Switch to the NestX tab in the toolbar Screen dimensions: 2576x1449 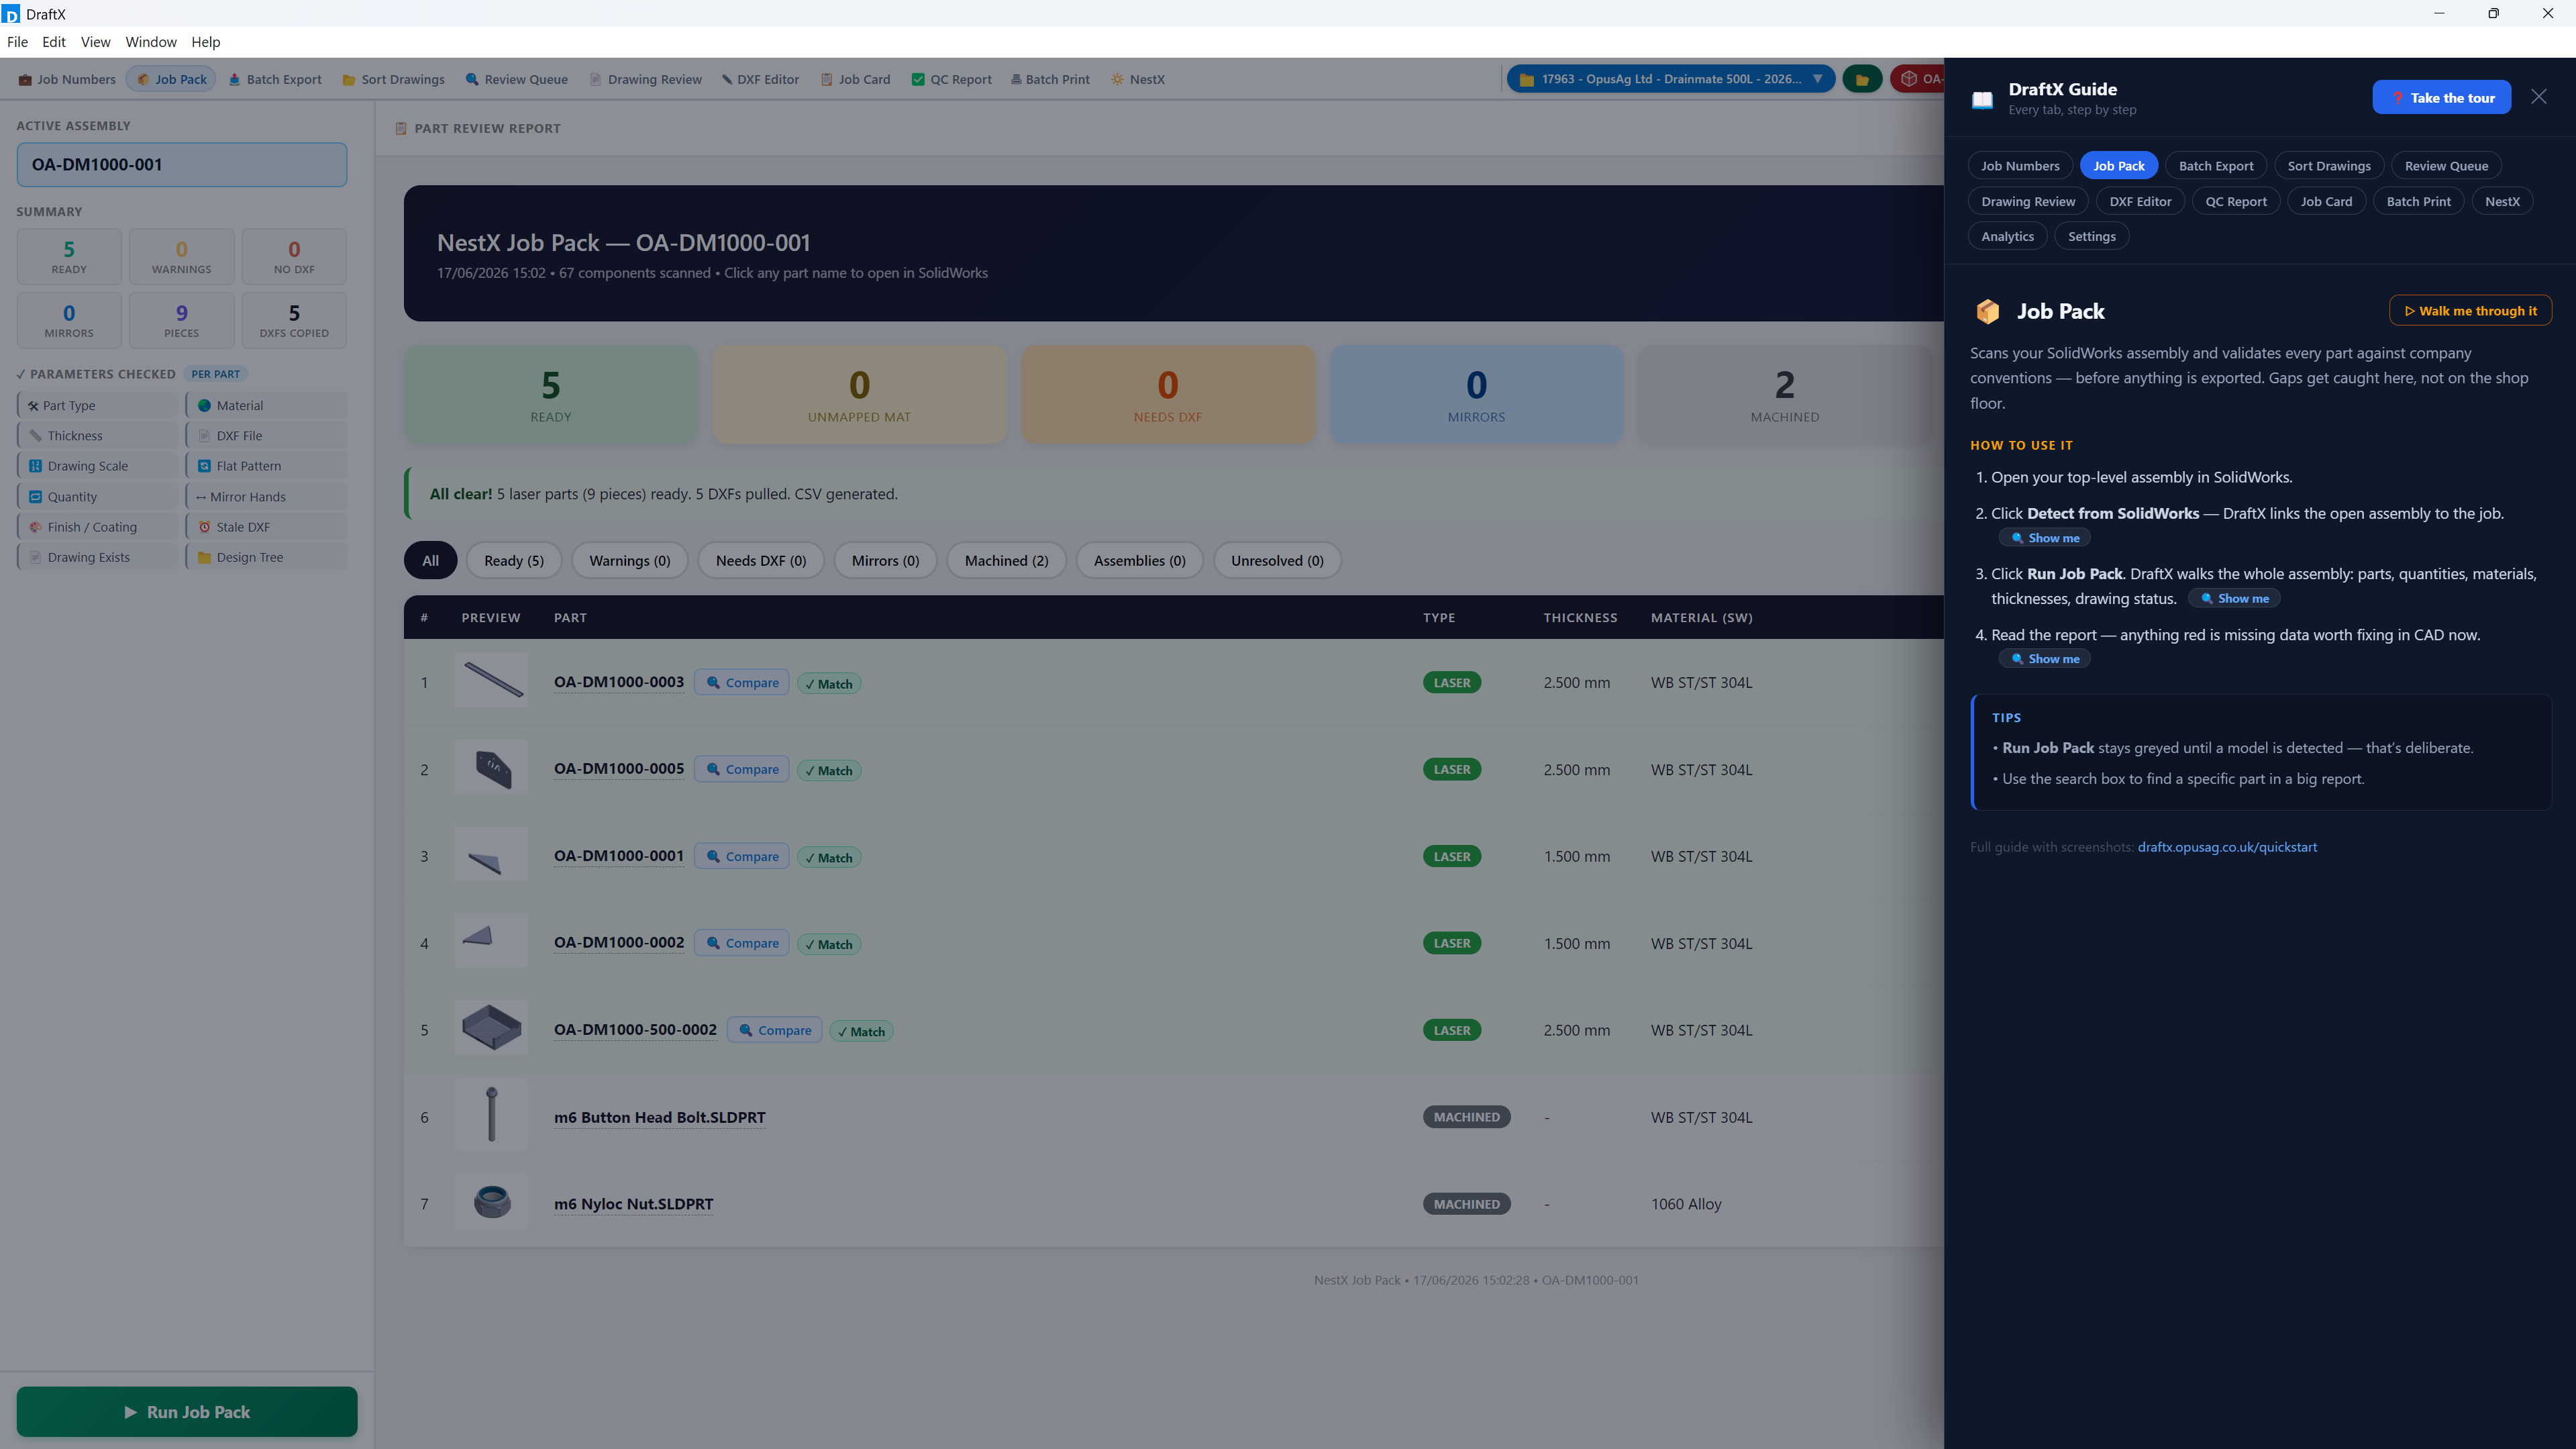[1138, 79]
